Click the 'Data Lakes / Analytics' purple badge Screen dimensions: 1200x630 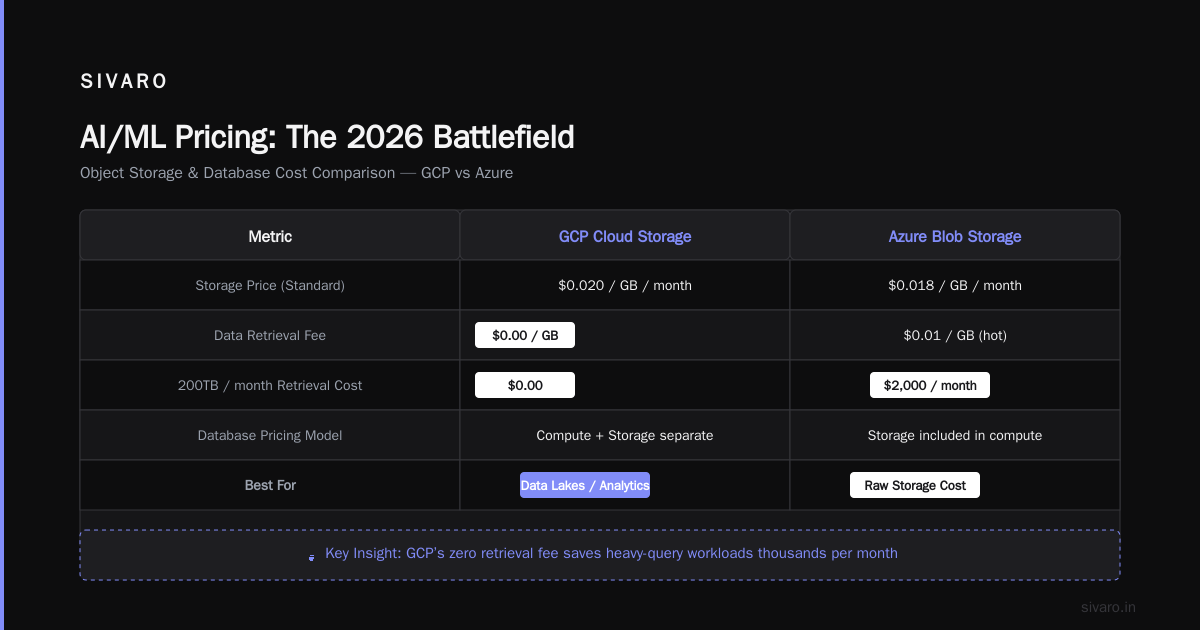click(x=585, y=486)
